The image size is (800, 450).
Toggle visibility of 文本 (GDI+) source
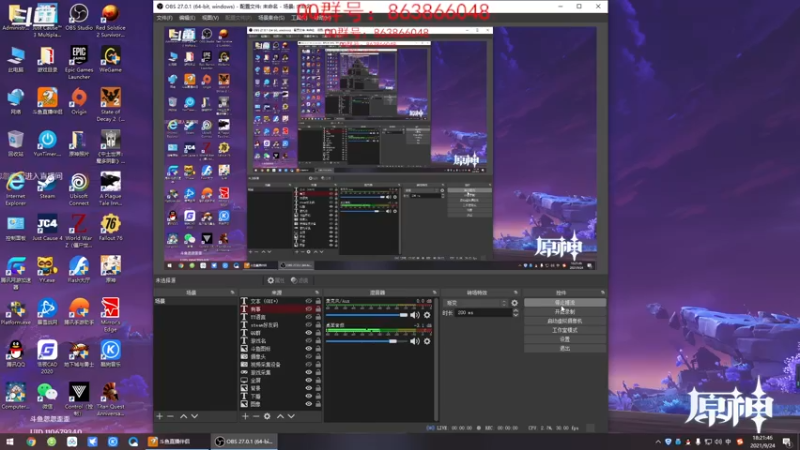pyautogui.click(x=309, y=301)
